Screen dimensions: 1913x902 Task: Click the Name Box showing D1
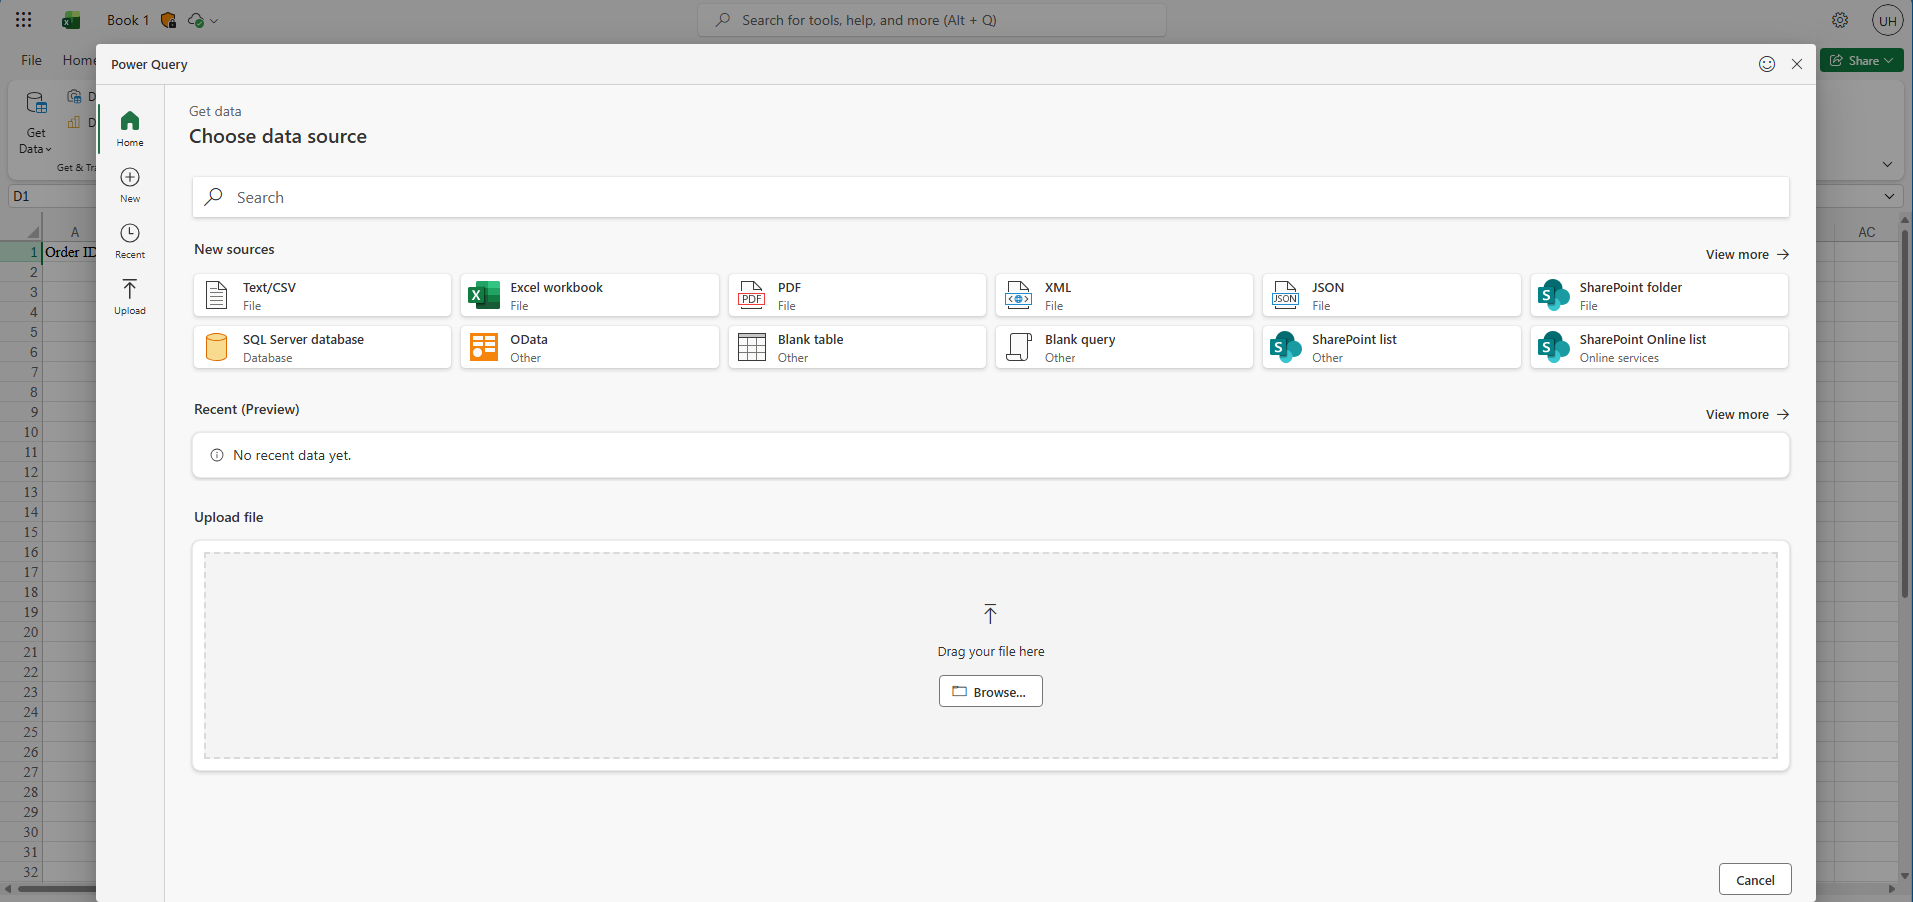[x=52, y=196]
